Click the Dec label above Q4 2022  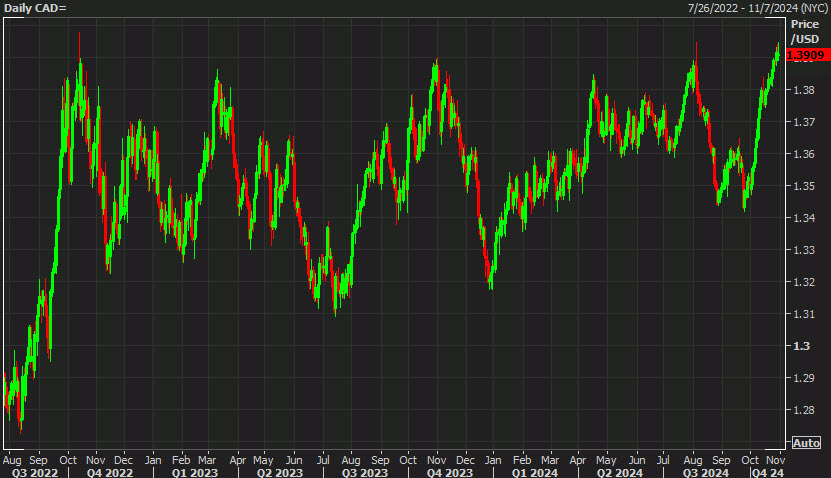point(123,459)
